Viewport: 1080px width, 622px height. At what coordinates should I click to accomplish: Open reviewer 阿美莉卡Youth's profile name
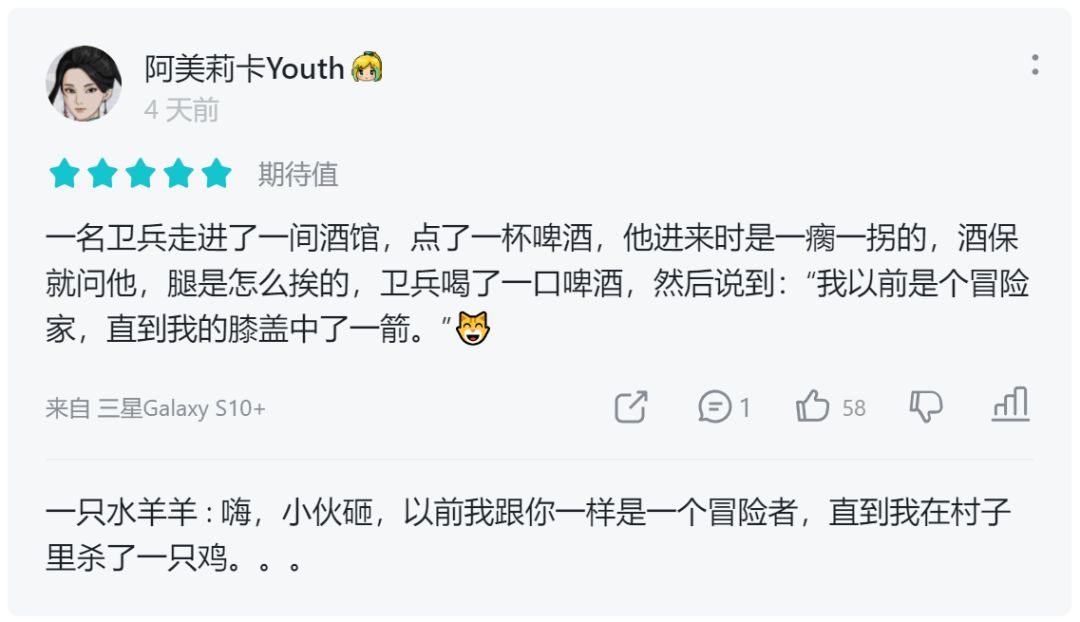(244, 68)
